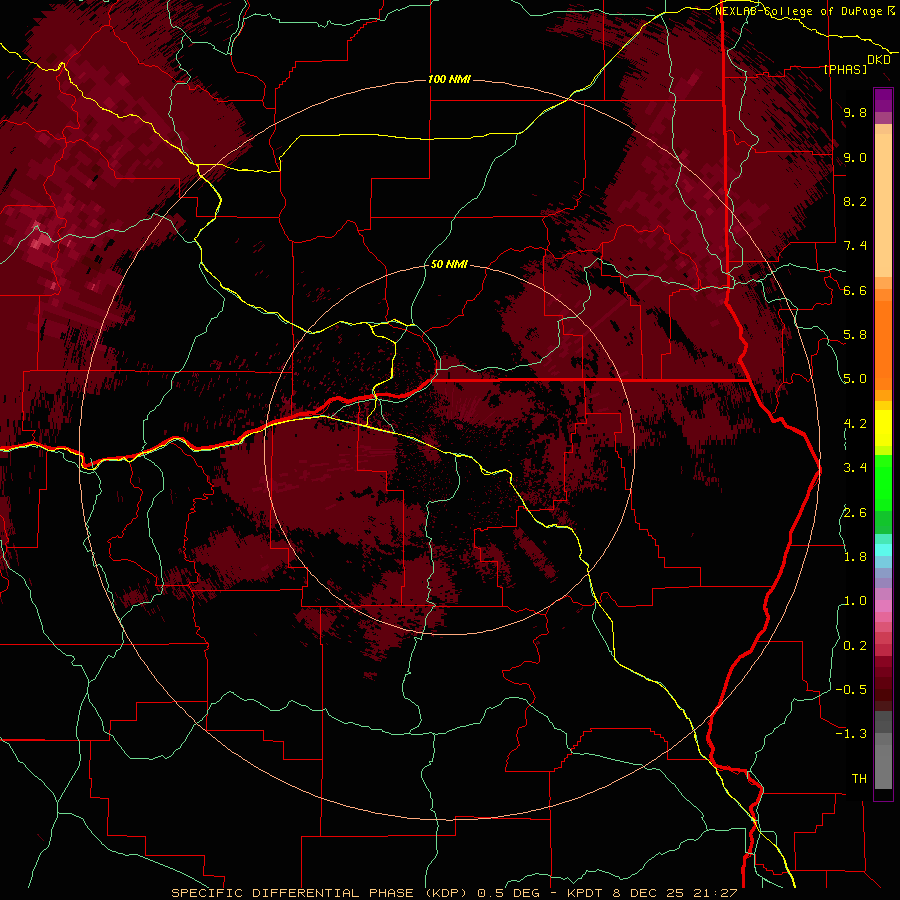Click the 7.4 scale label
This screenshot has height=900, width=900.
(x=855, y=246)
